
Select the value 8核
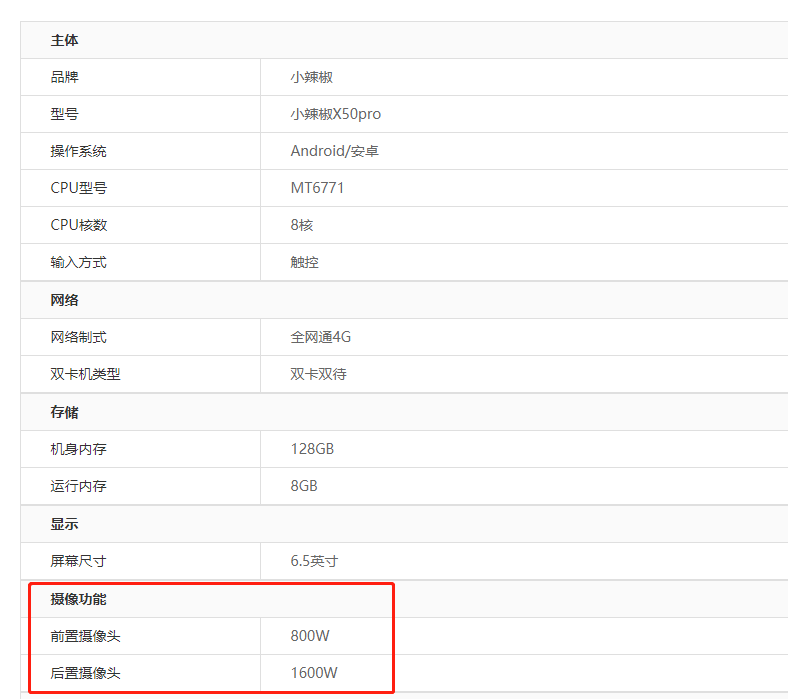pos(302,225)
